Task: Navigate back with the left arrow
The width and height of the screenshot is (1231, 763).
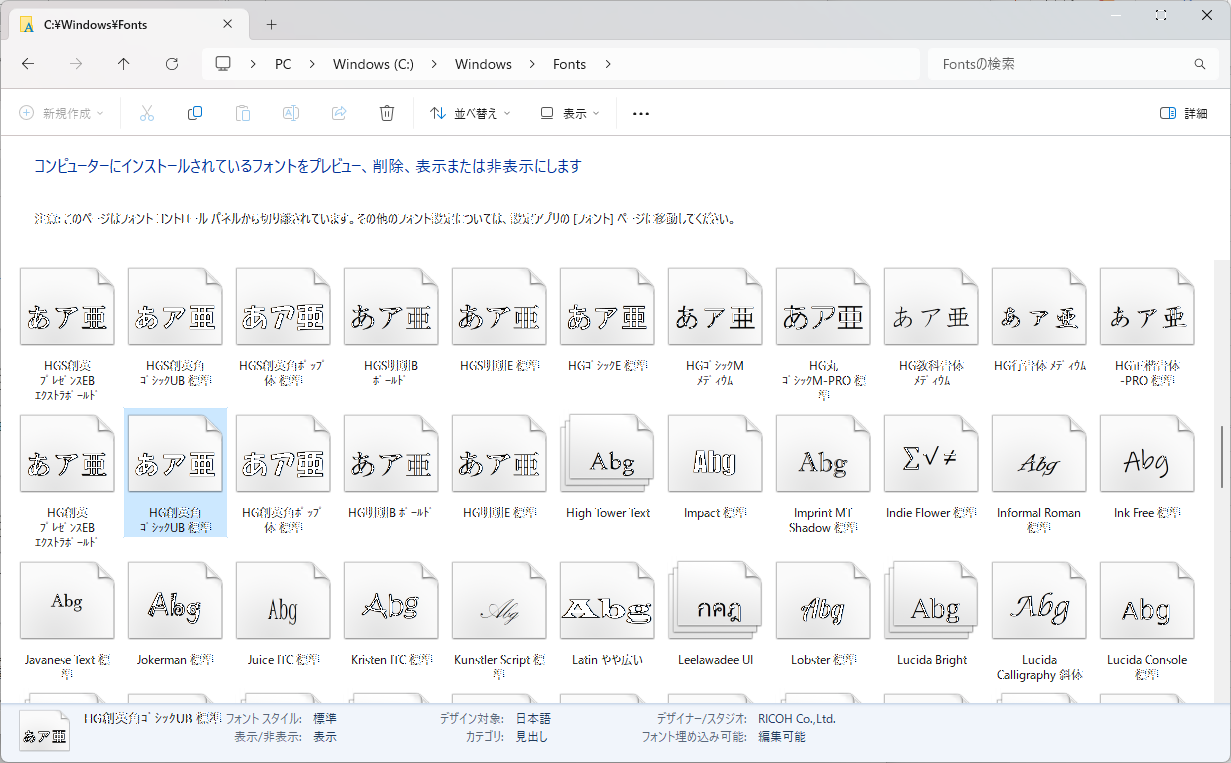Action: (28, 64)
